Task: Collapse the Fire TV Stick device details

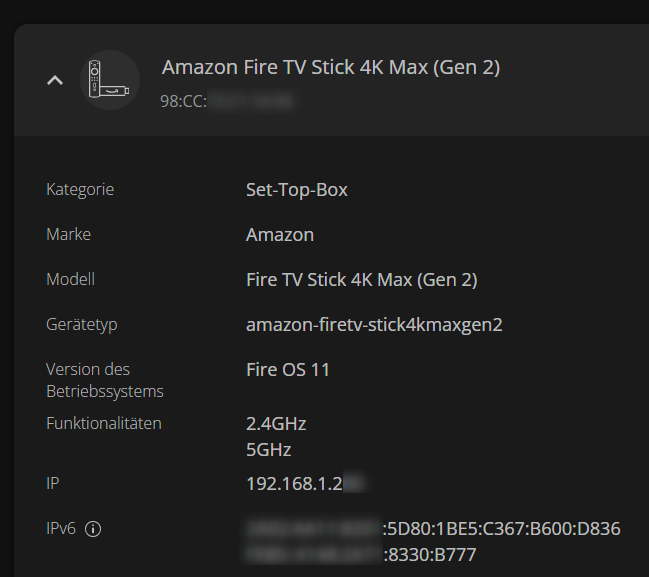Action: pos(55,80)
